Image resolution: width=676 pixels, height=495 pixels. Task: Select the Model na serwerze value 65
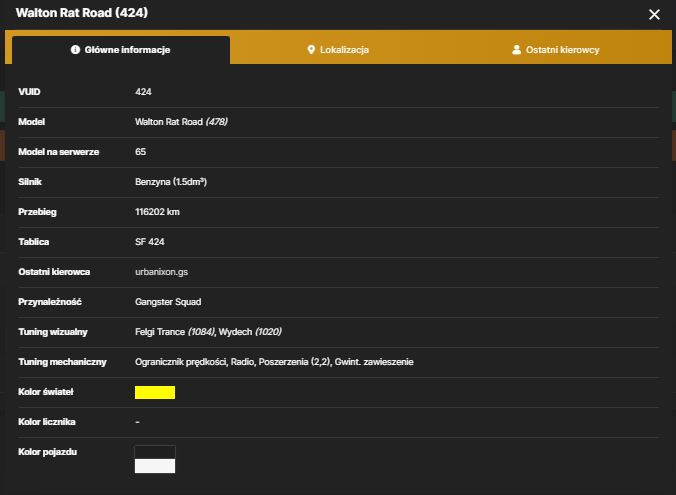pyautogui.click(x=140, y=152)
